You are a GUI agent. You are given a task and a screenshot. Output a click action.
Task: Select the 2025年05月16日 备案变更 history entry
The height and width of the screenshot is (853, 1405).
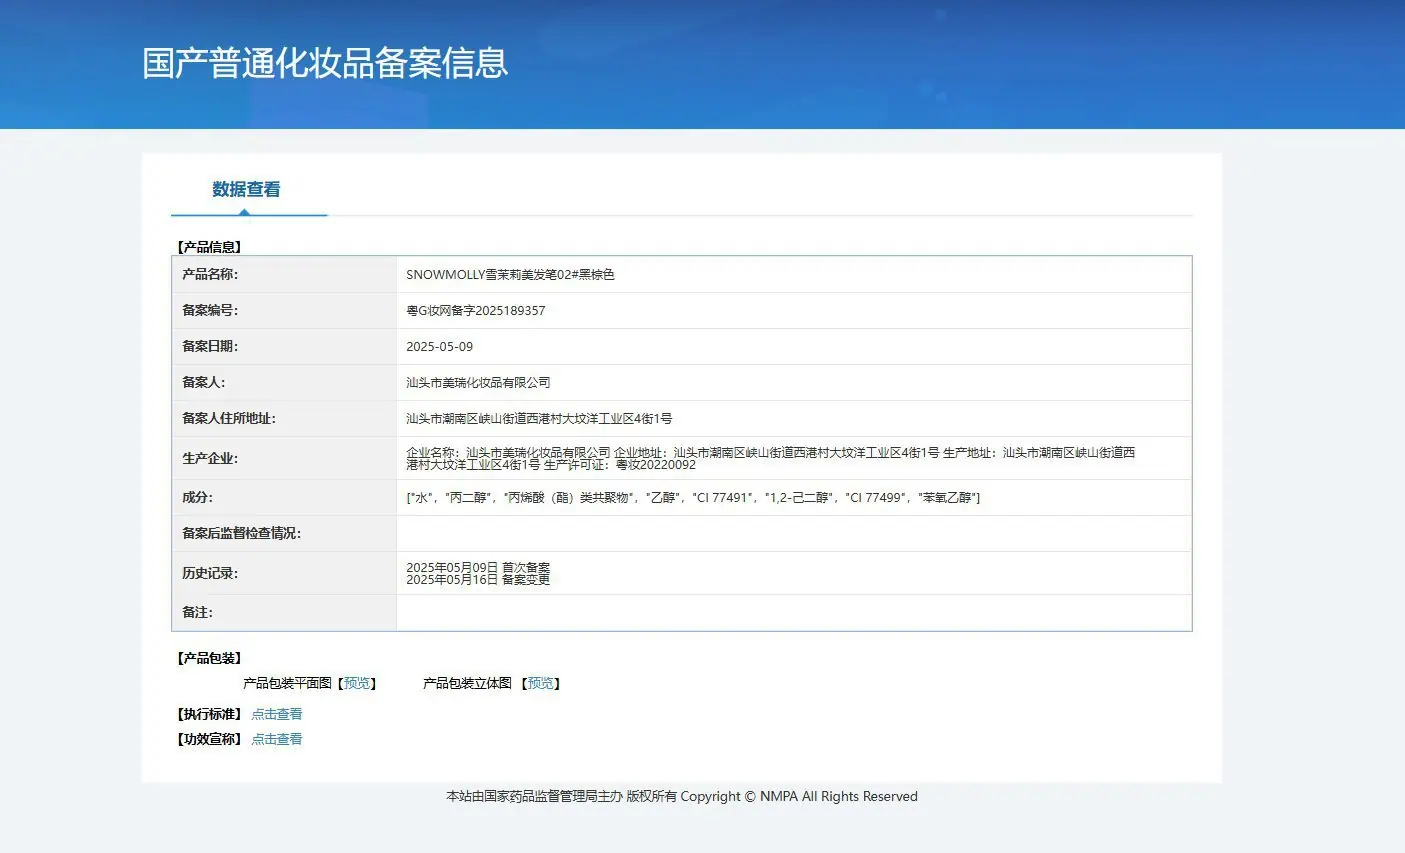478,579
